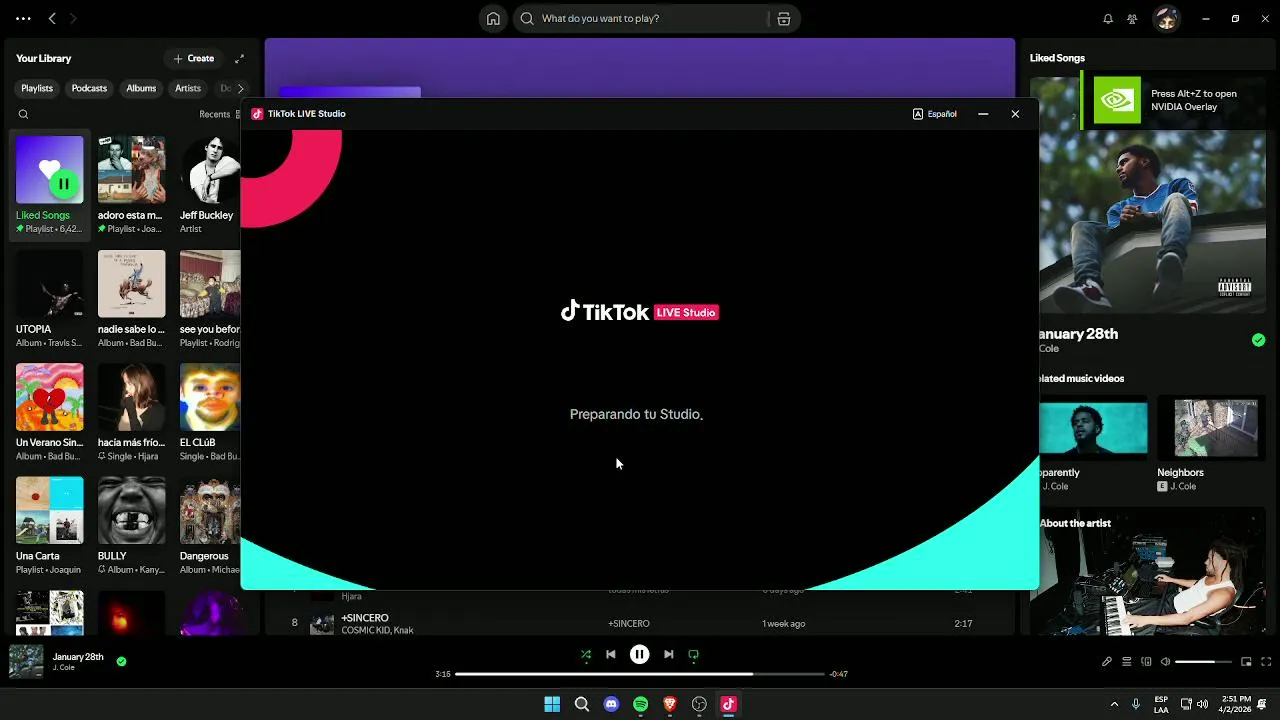Open Discord from taskbar

click(611, 704)
